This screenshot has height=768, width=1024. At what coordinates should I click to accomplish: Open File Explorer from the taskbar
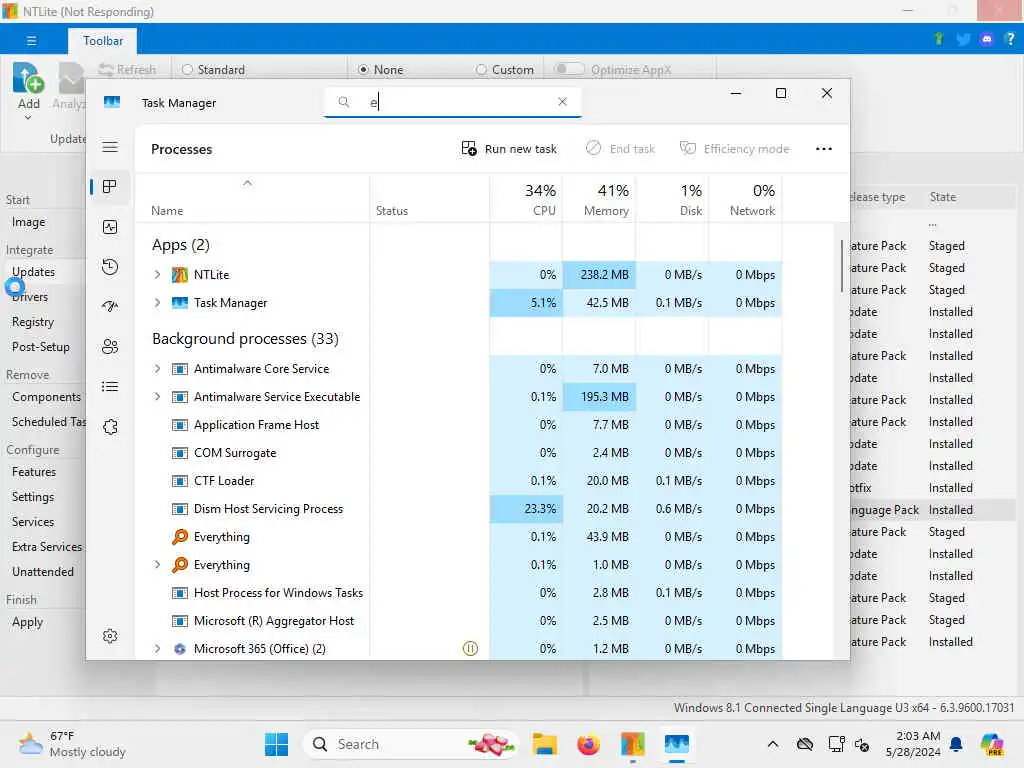tap(544, 744)
